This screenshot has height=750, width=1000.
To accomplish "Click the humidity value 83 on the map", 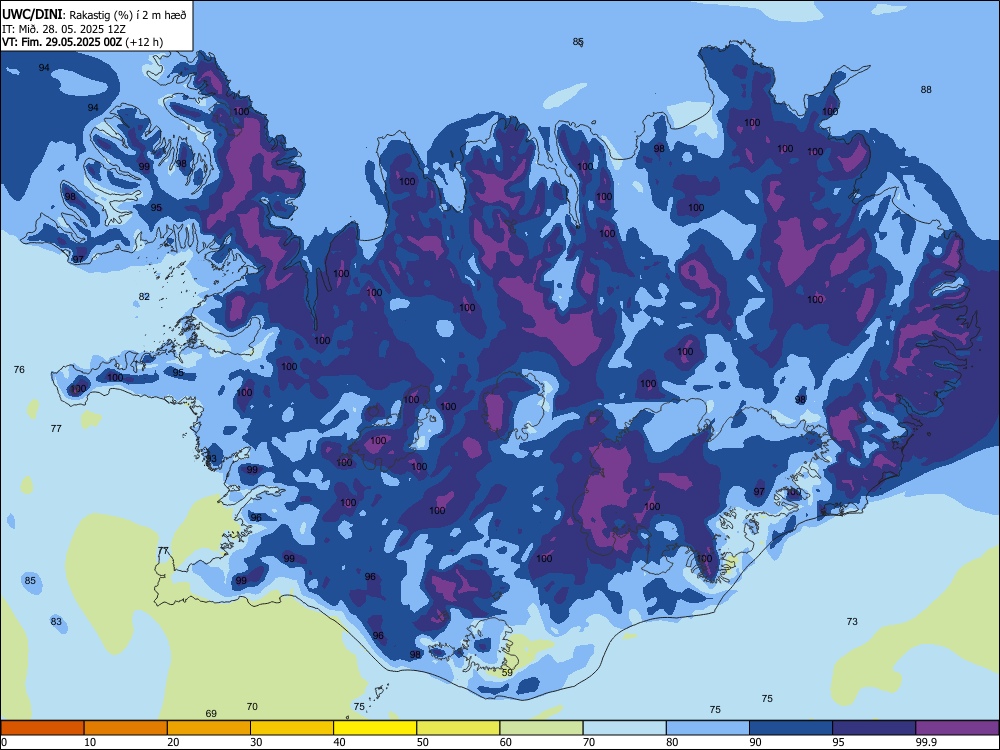I will click(x=56, y=622).
